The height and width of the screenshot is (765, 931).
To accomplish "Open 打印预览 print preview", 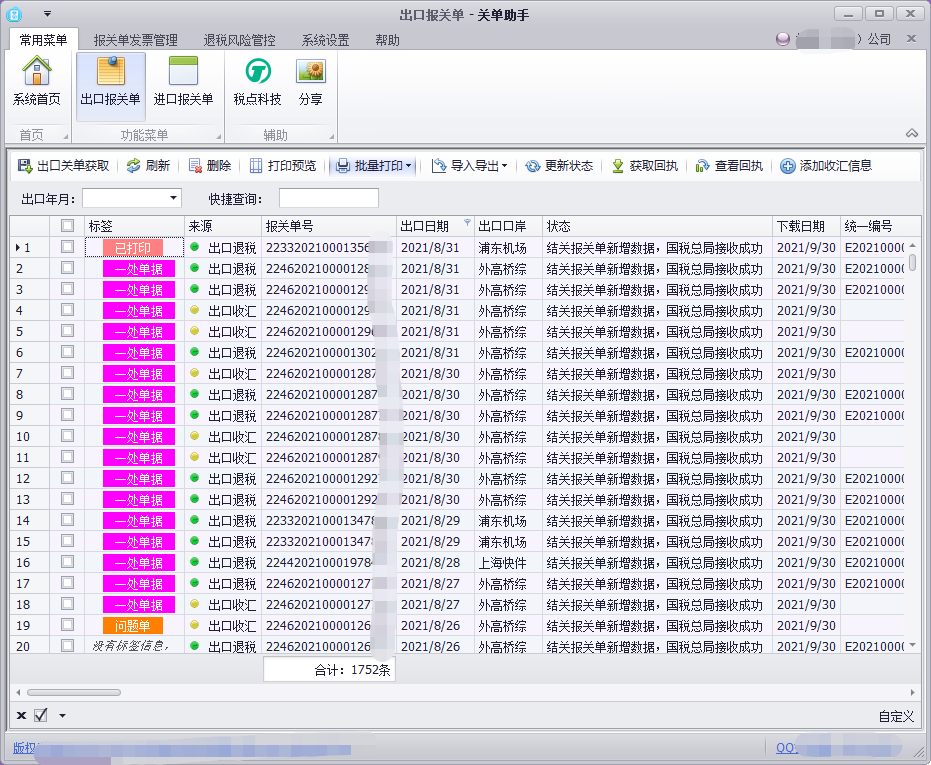I will (282, 166).
